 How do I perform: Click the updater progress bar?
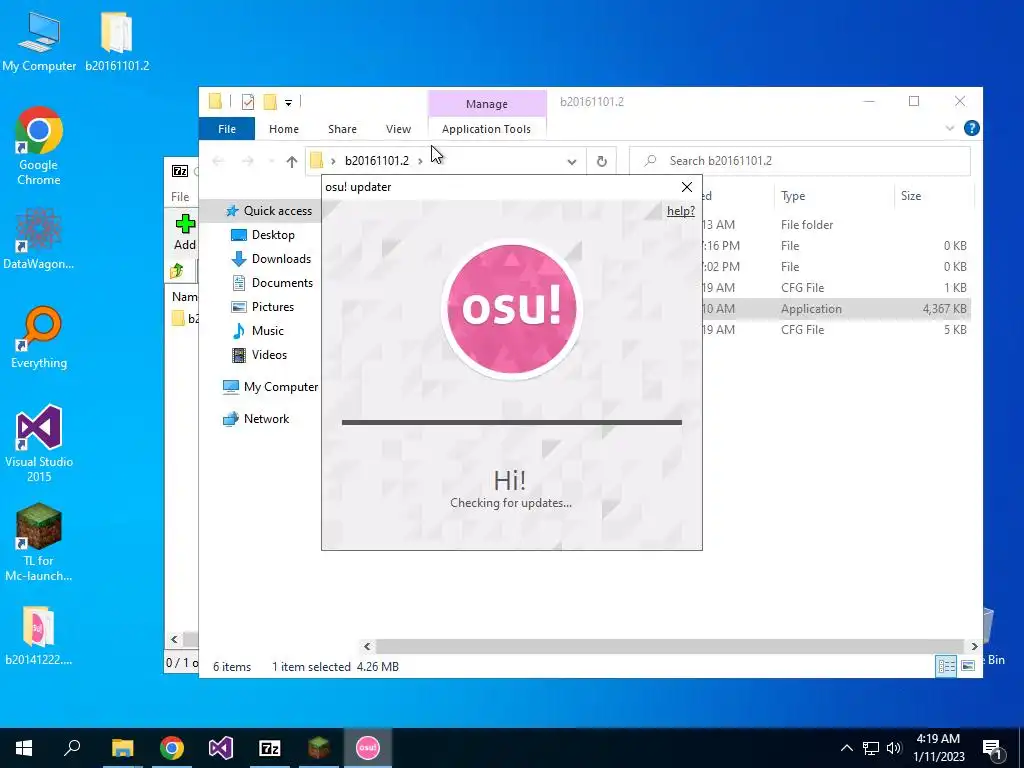point(511,423)
